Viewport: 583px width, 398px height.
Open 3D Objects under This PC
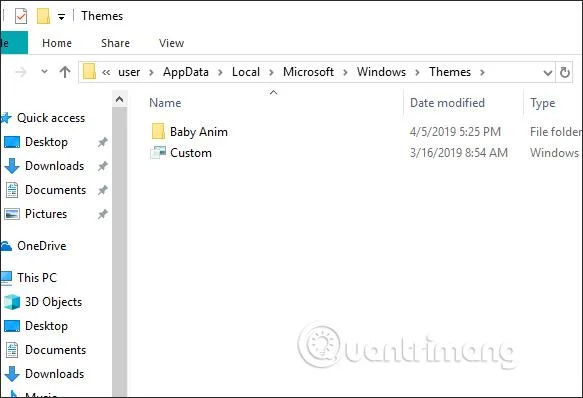tap(53, 302)
